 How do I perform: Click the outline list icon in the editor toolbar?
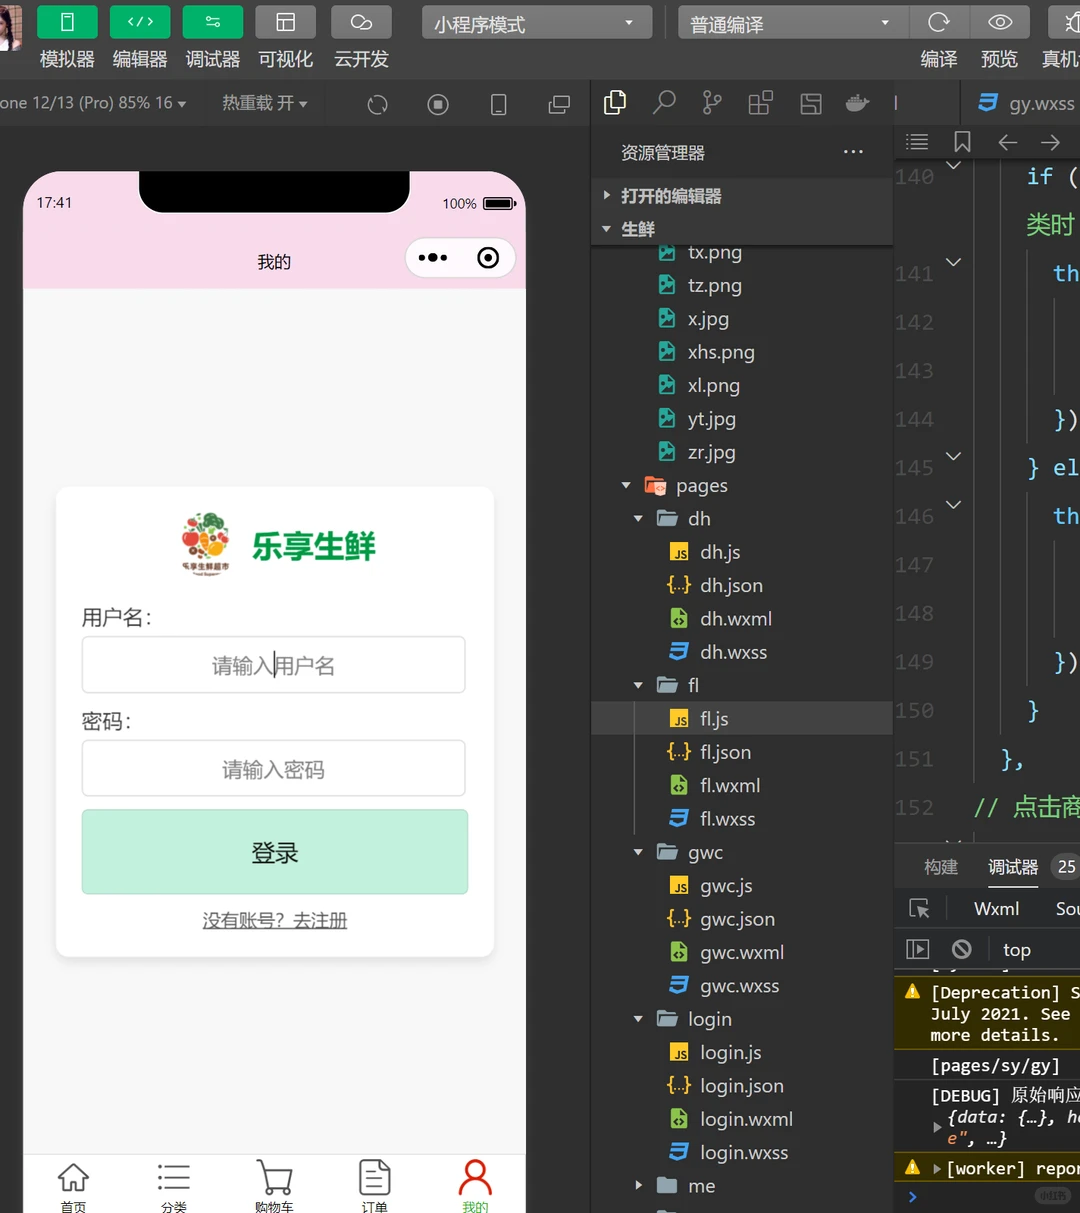pos(917,142)
